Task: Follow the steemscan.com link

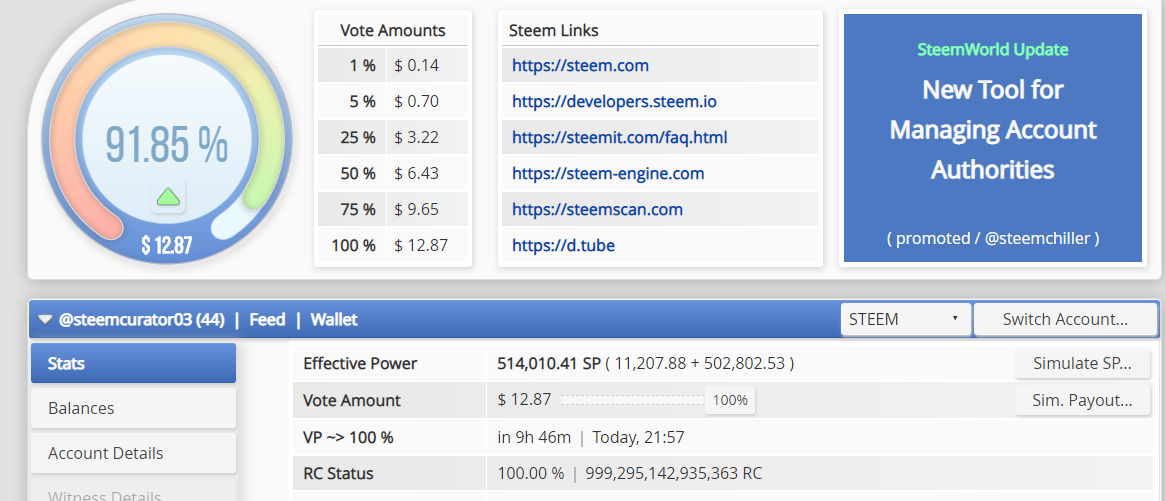Action: click(x=597, y=210)
